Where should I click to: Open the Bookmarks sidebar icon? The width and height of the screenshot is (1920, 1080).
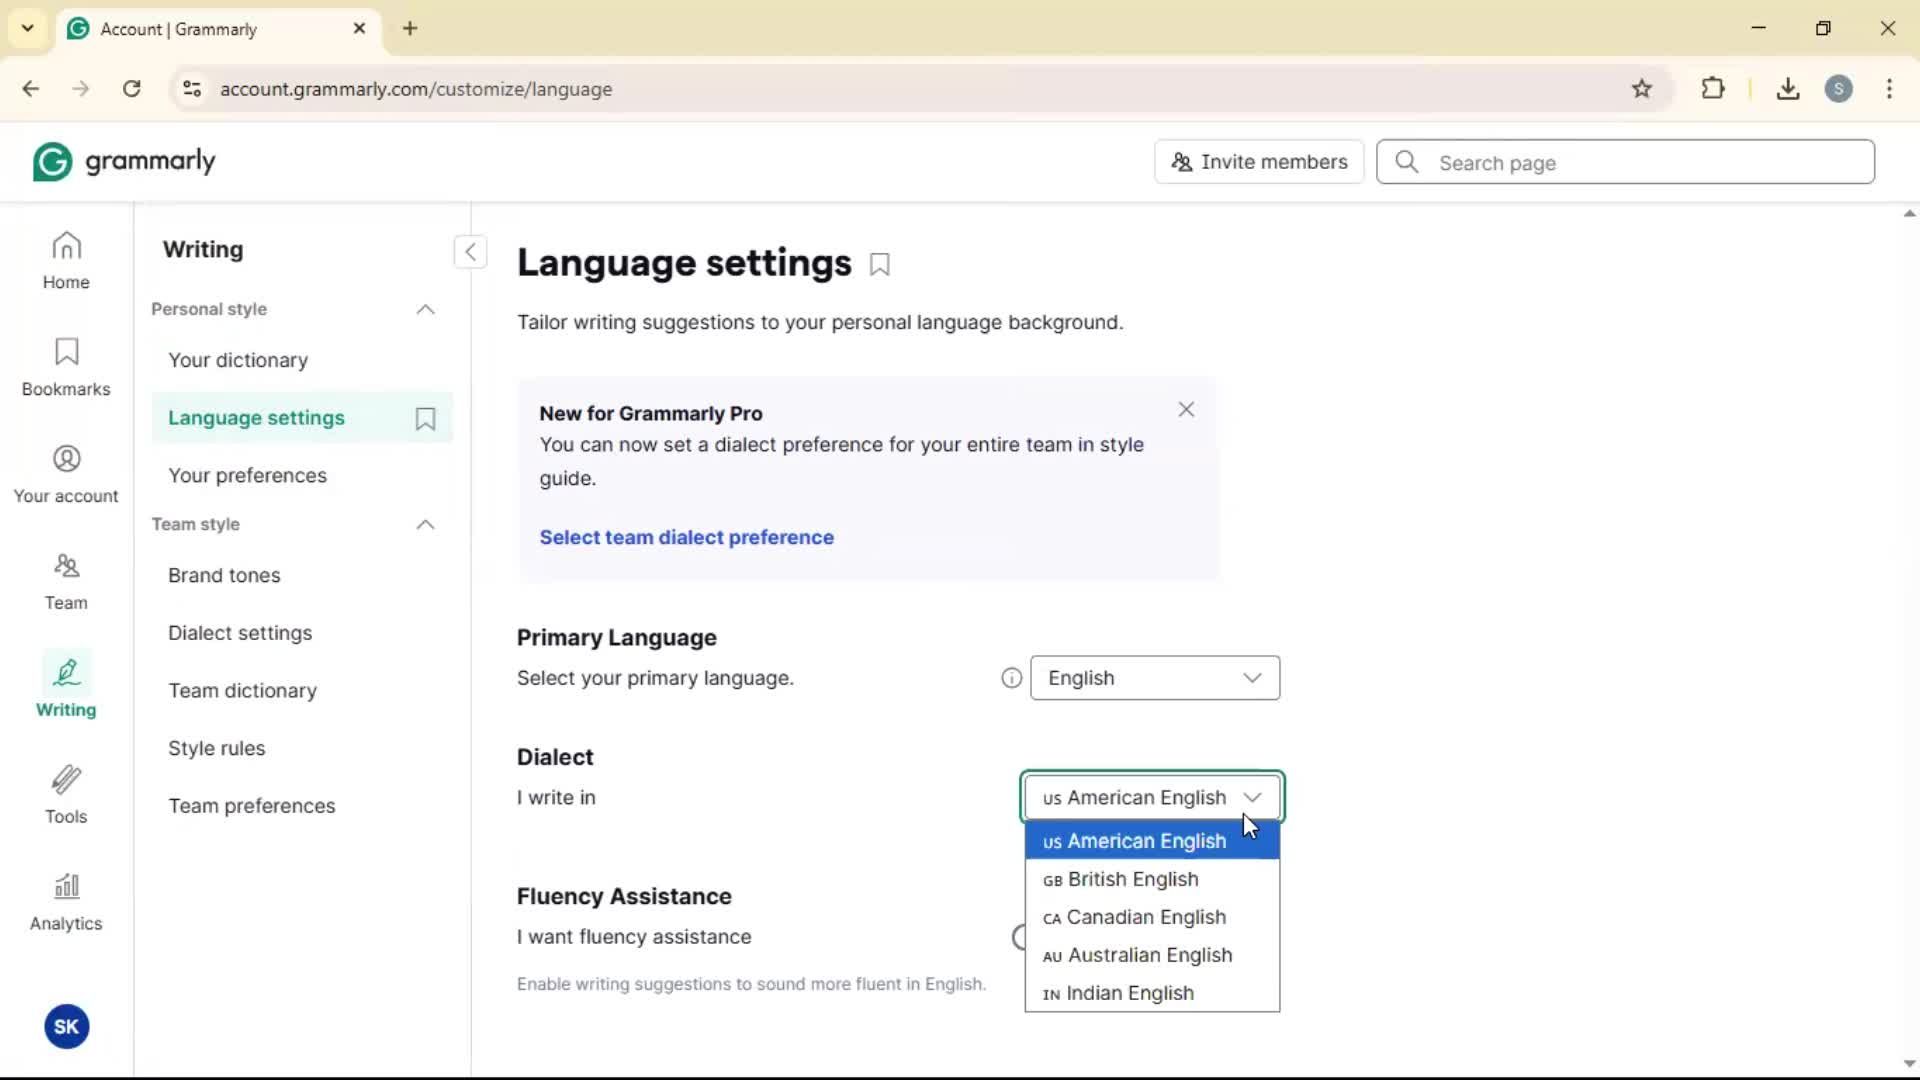tap(66, 367)
